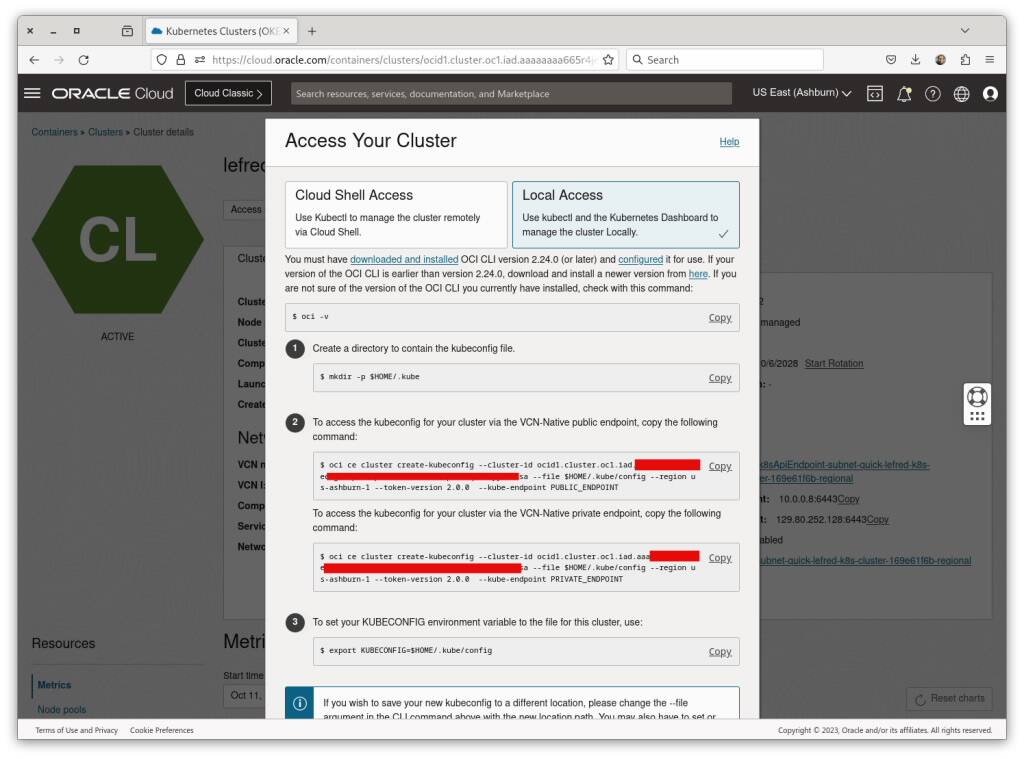The width and height of the screenshot is (1024, 759).
Task: Bookmark this page with star icon
Action: [x=608, y=59]
